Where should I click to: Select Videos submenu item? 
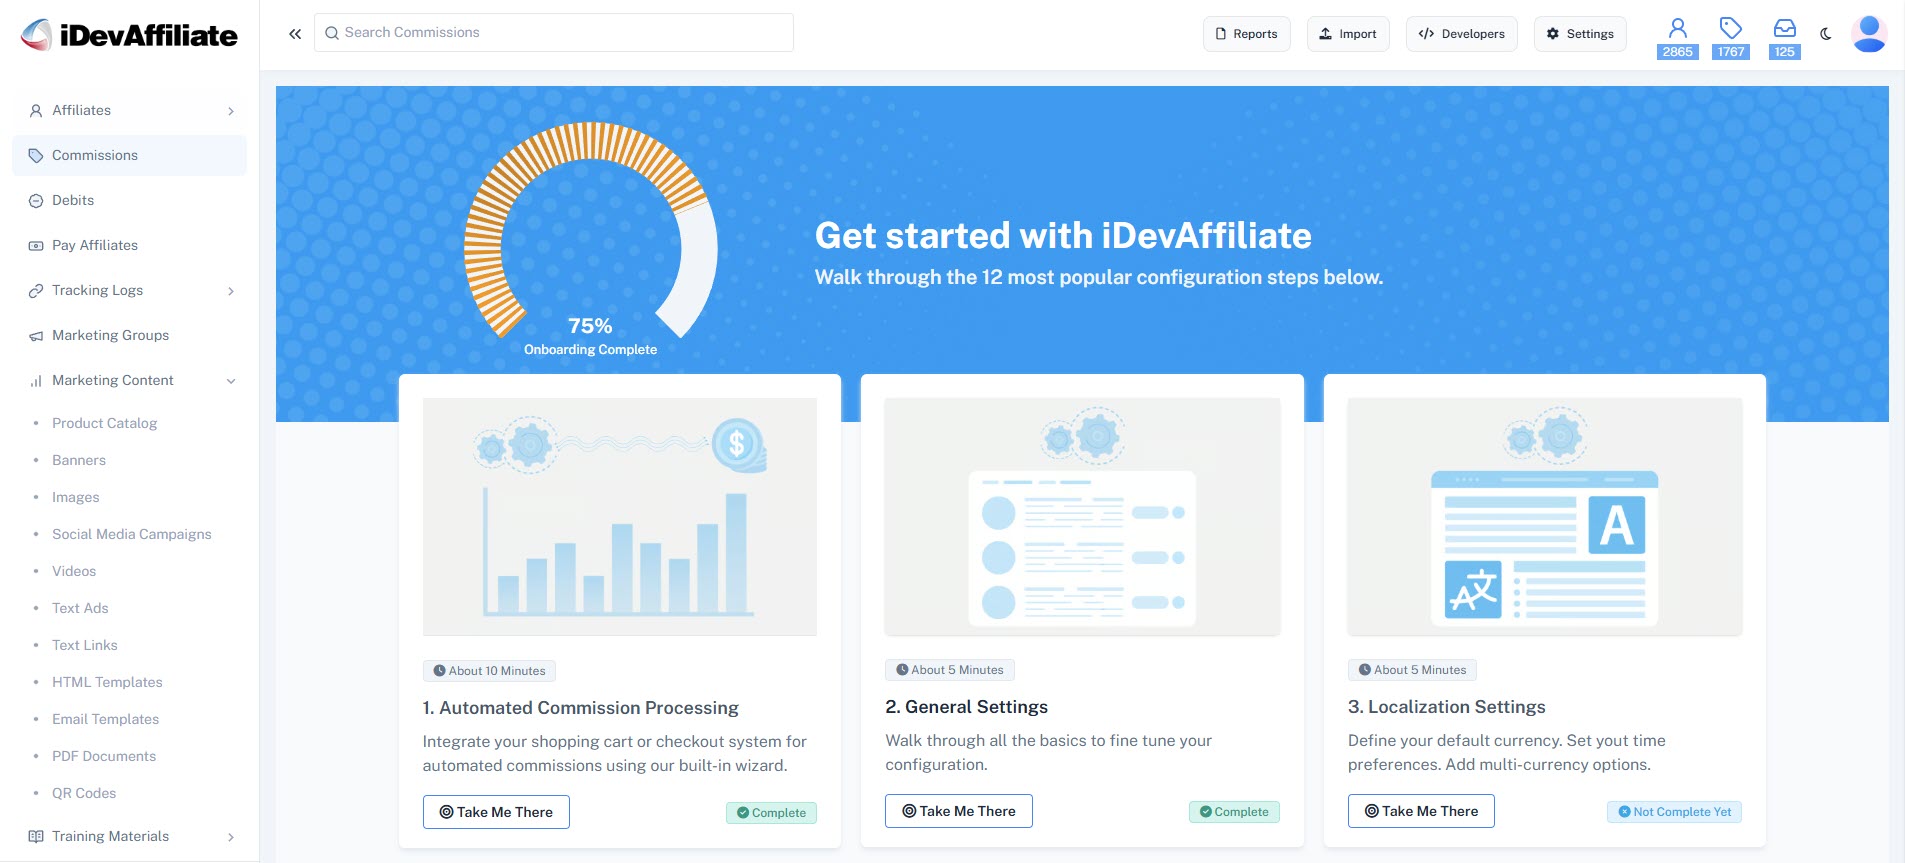click(74, 571)
